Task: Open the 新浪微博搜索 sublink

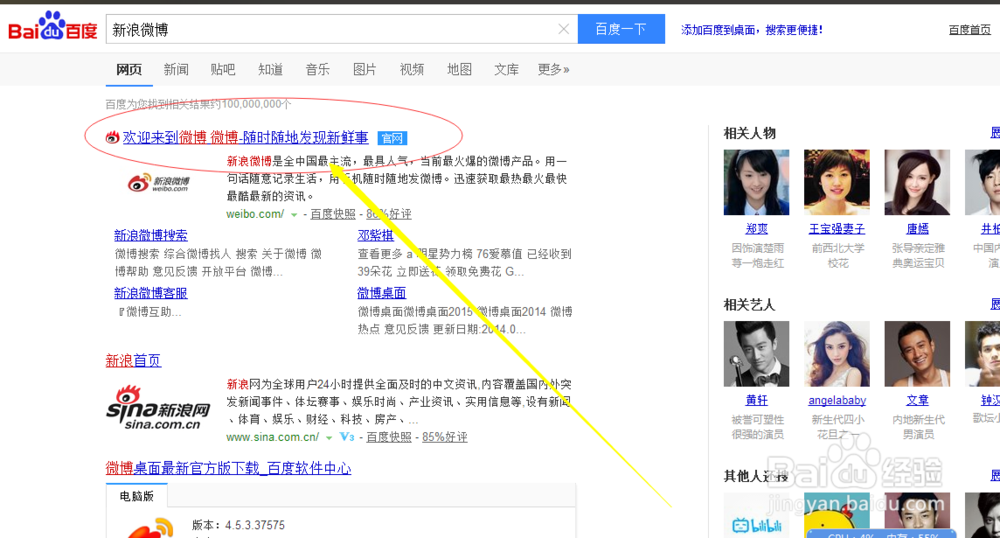Action: tap(151, 235)
